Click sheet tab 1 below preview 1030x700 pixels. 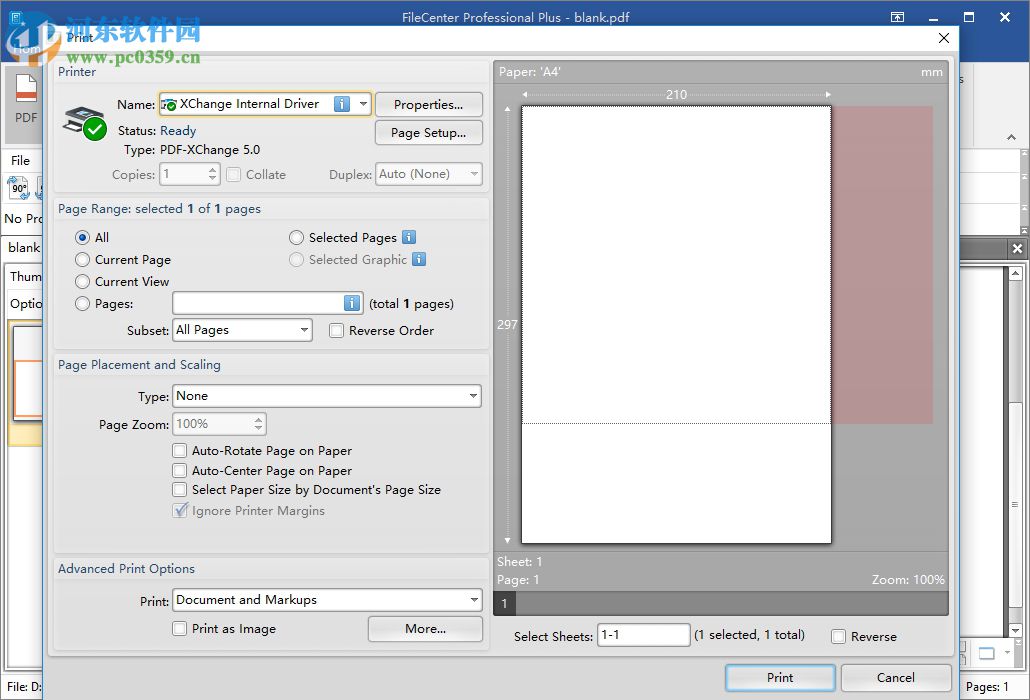coord(504,603)
